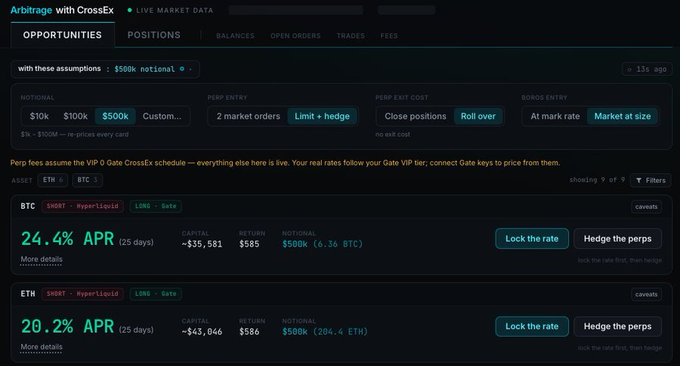Open caveats on the BTC card
680x366 pixels.
646,207
